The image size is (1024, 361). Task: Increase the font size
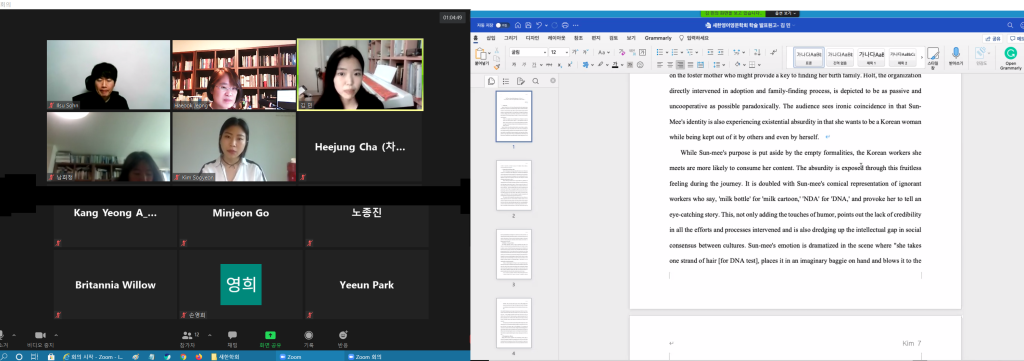575,52
